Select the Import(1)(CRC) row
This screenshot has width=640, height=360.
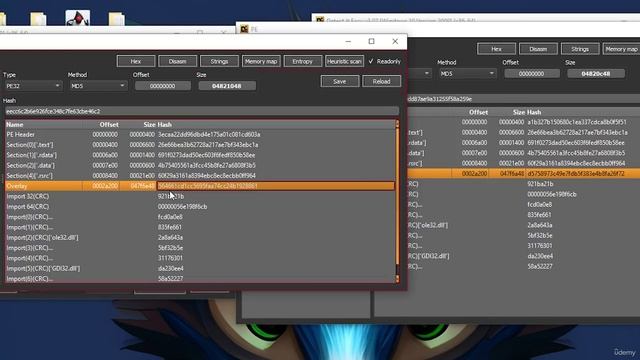click(200, 227)
